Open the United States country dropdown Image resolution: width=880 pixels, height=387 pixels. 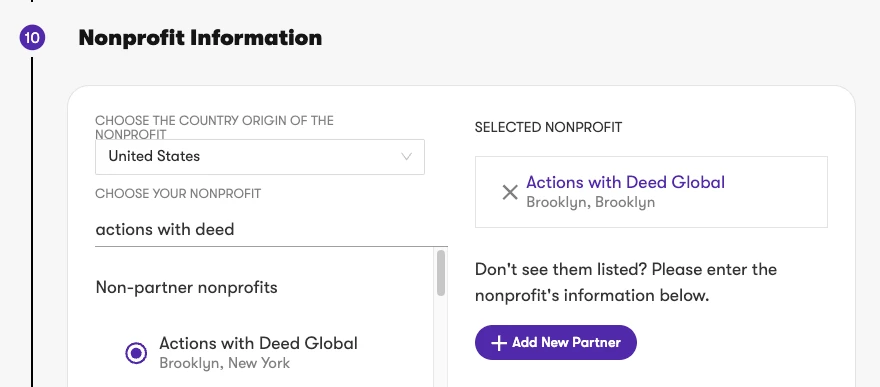pos(260,156)
